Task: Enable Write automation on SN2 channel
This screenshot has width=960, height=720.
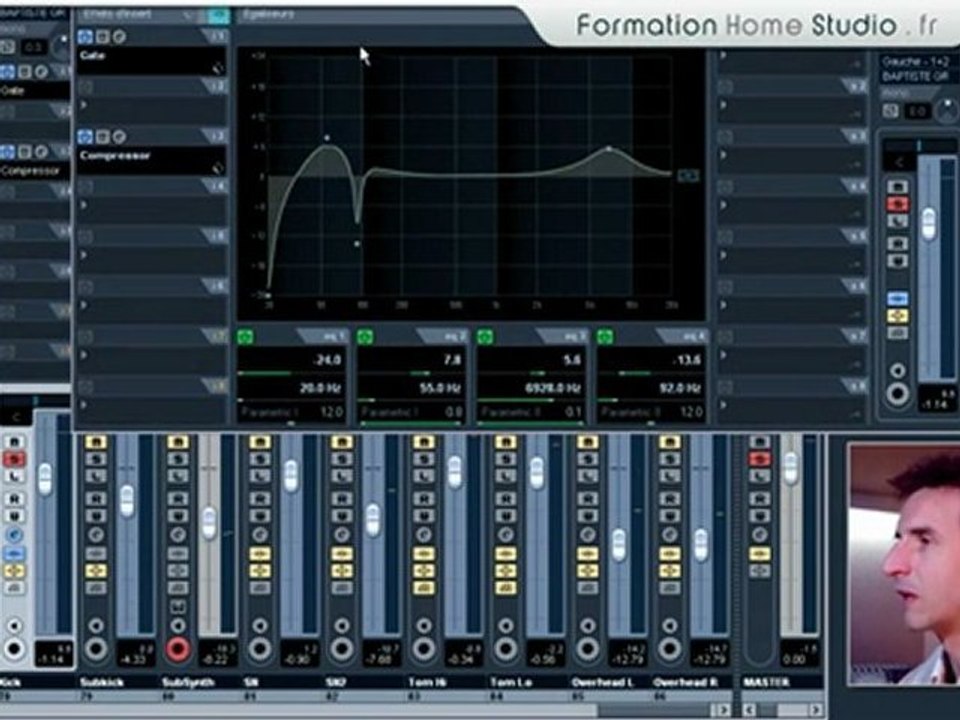Action: (342, 516)
